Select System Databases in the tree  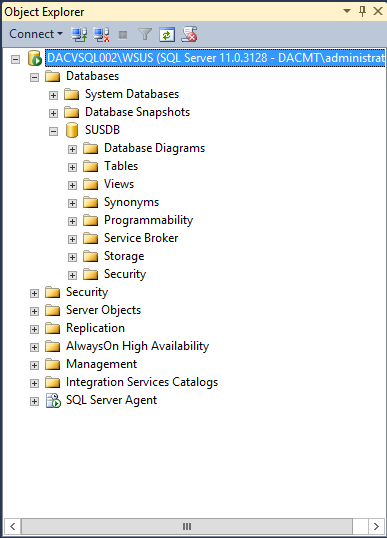(132, 94)
